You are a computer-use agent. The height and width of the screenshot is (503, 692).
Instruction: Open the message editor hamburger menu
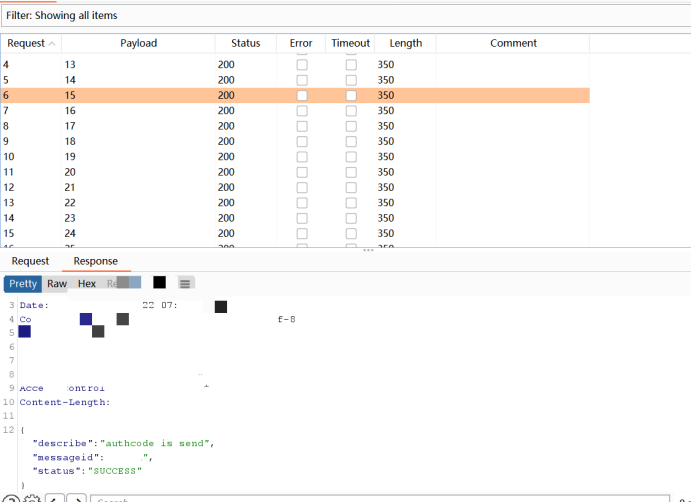tap(186, 283)
